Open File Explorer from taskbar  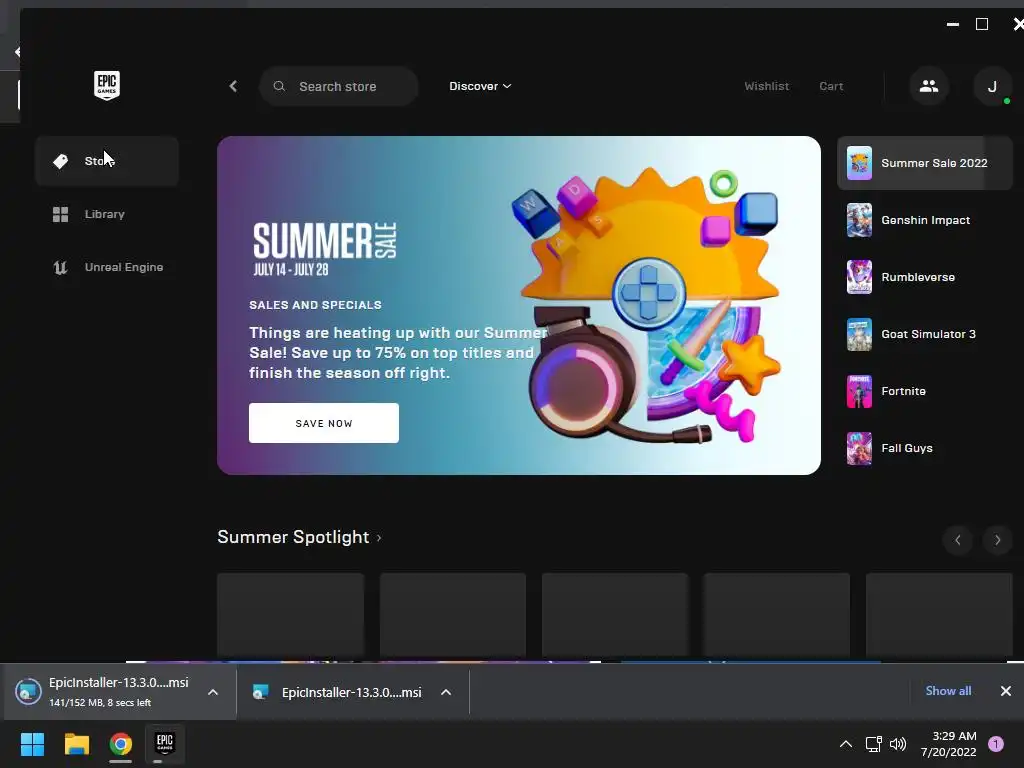76,744
